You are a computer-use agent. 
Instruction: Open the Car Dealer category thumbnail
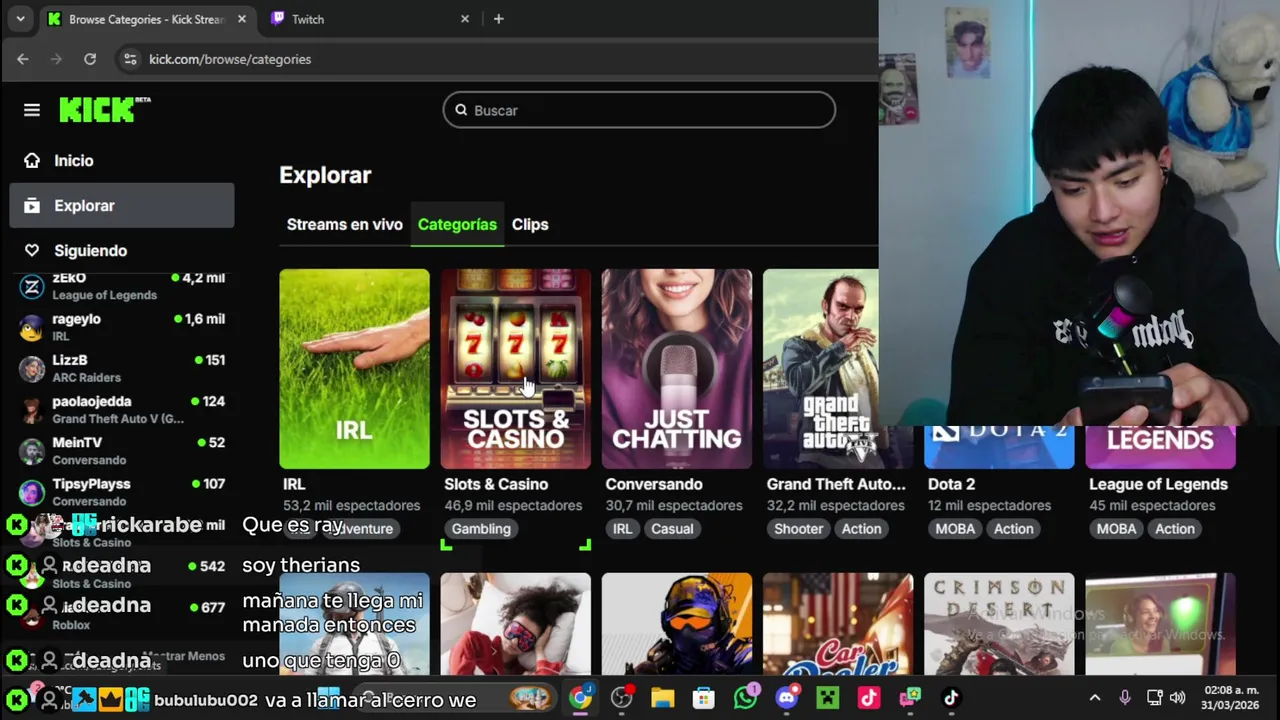[838, 624]
